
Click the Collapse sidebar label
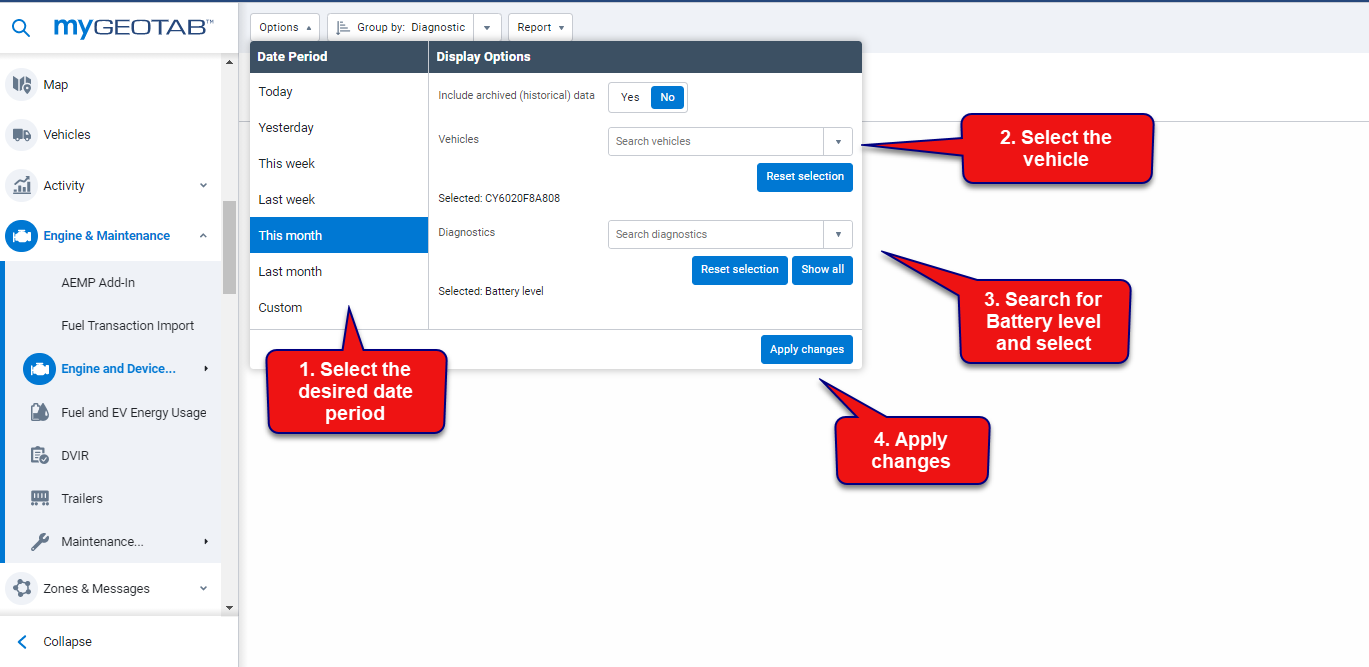[x=67, y=642]
